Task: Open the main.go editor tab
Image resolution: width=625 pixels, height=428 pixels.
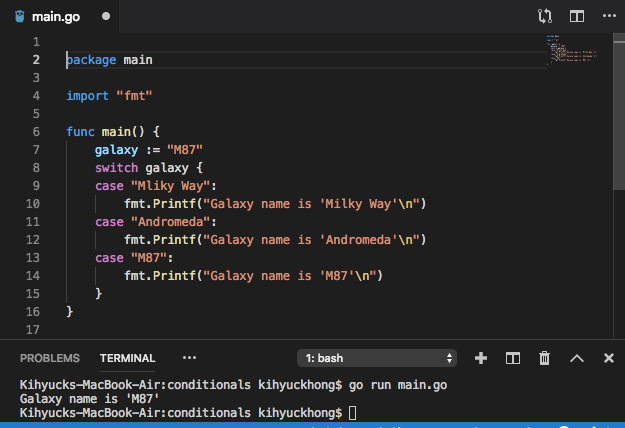Action: [59, 16]
